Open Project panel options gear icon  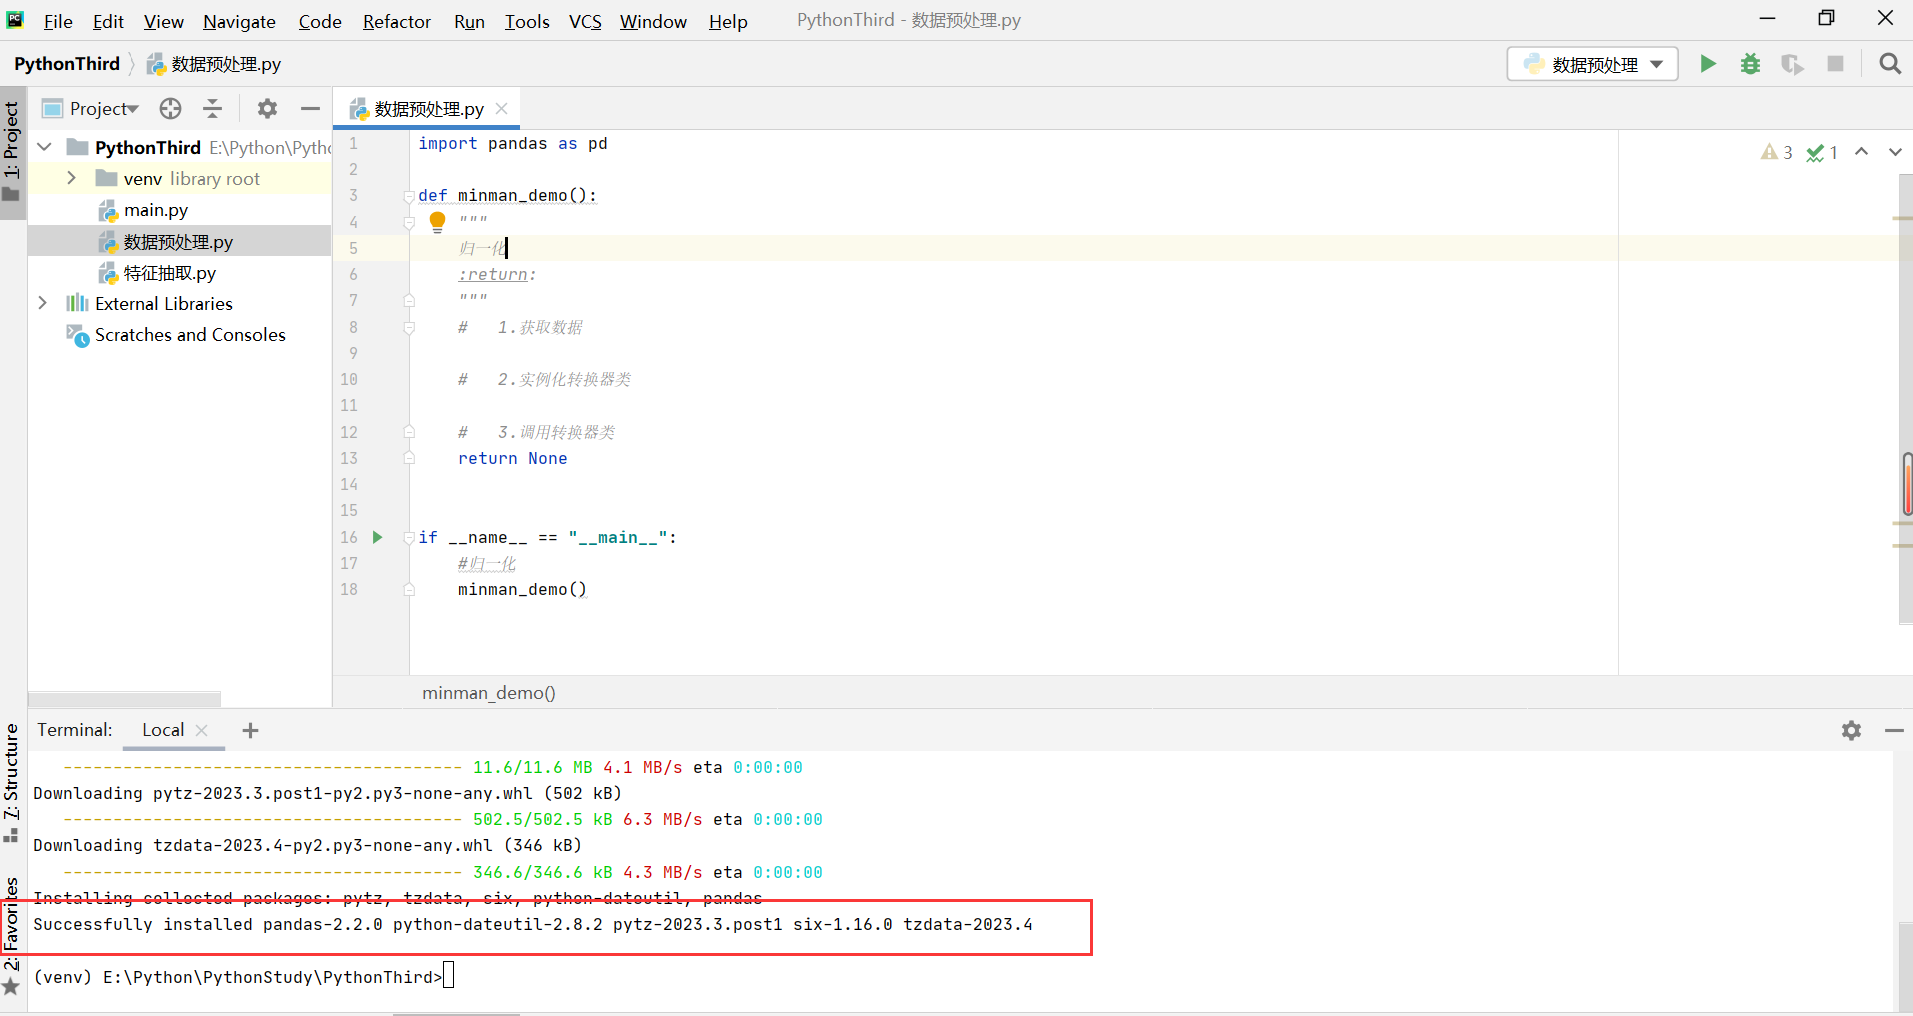(x=267, y=108)
